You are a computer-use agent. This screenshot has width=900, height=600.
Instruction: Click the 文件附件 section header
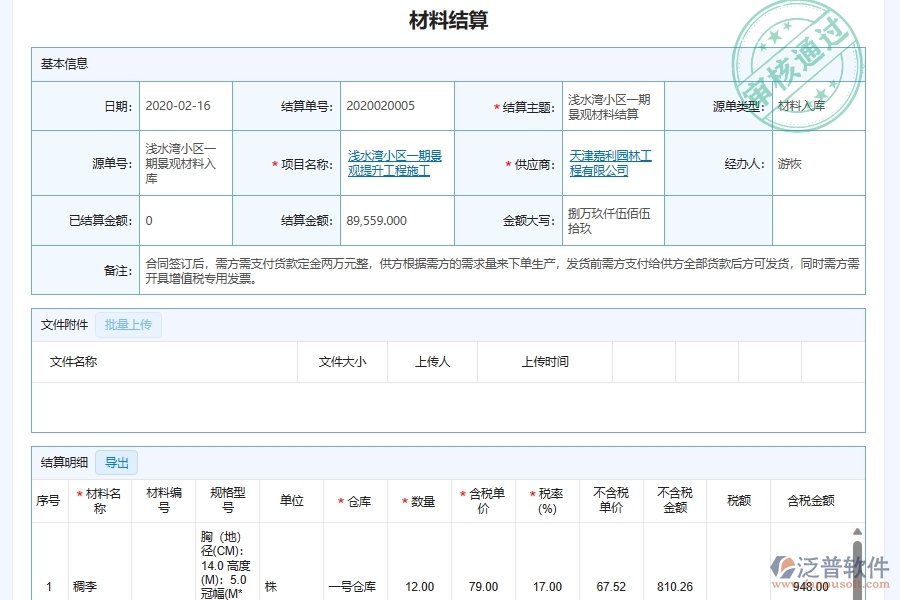[62, 324]
